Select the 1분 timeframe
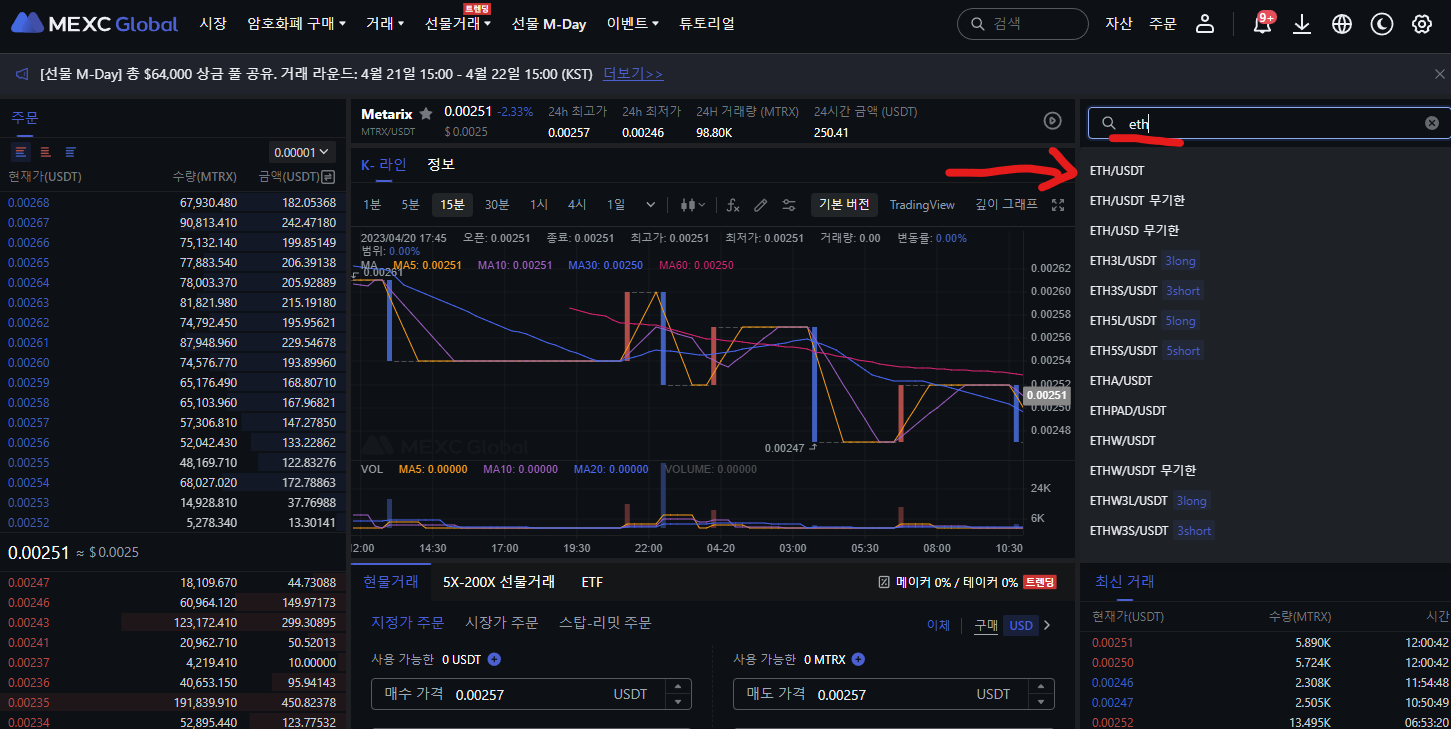 (372, 205)
